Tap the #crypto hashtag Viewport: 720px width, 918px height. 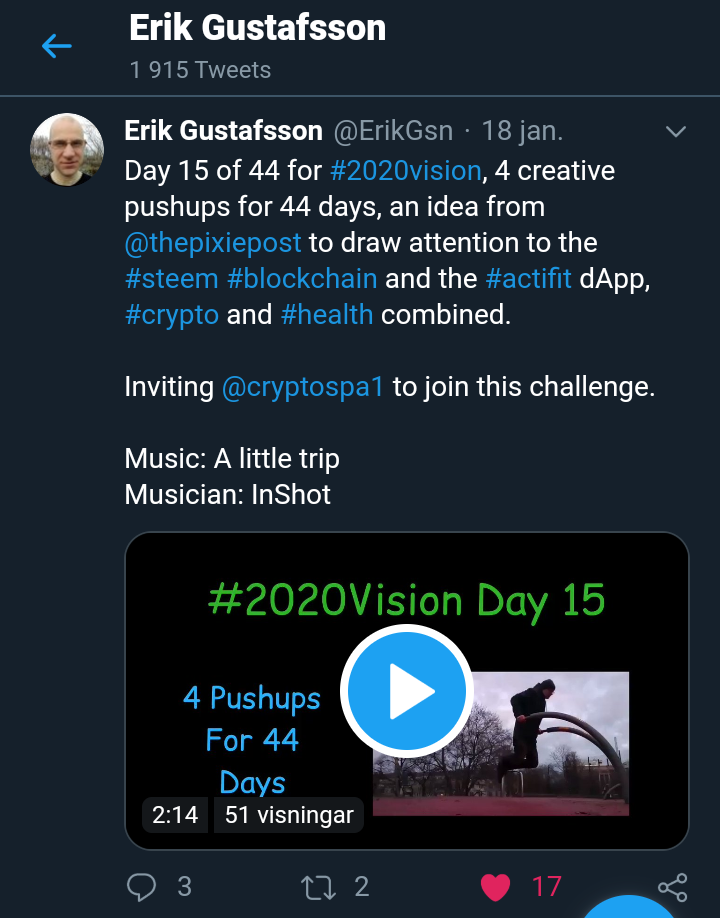[x=172, y=315]
